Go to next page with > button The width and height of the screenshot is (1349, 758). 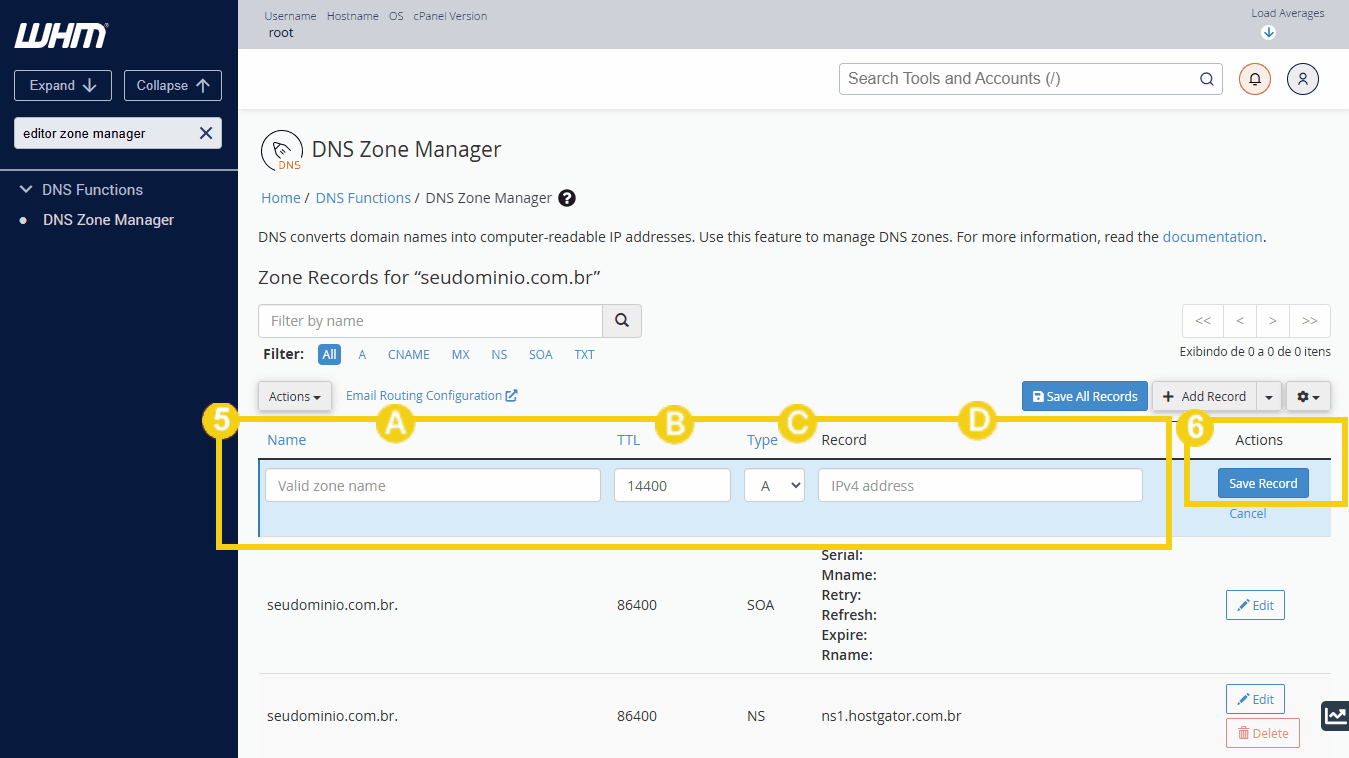point(1273,321)
